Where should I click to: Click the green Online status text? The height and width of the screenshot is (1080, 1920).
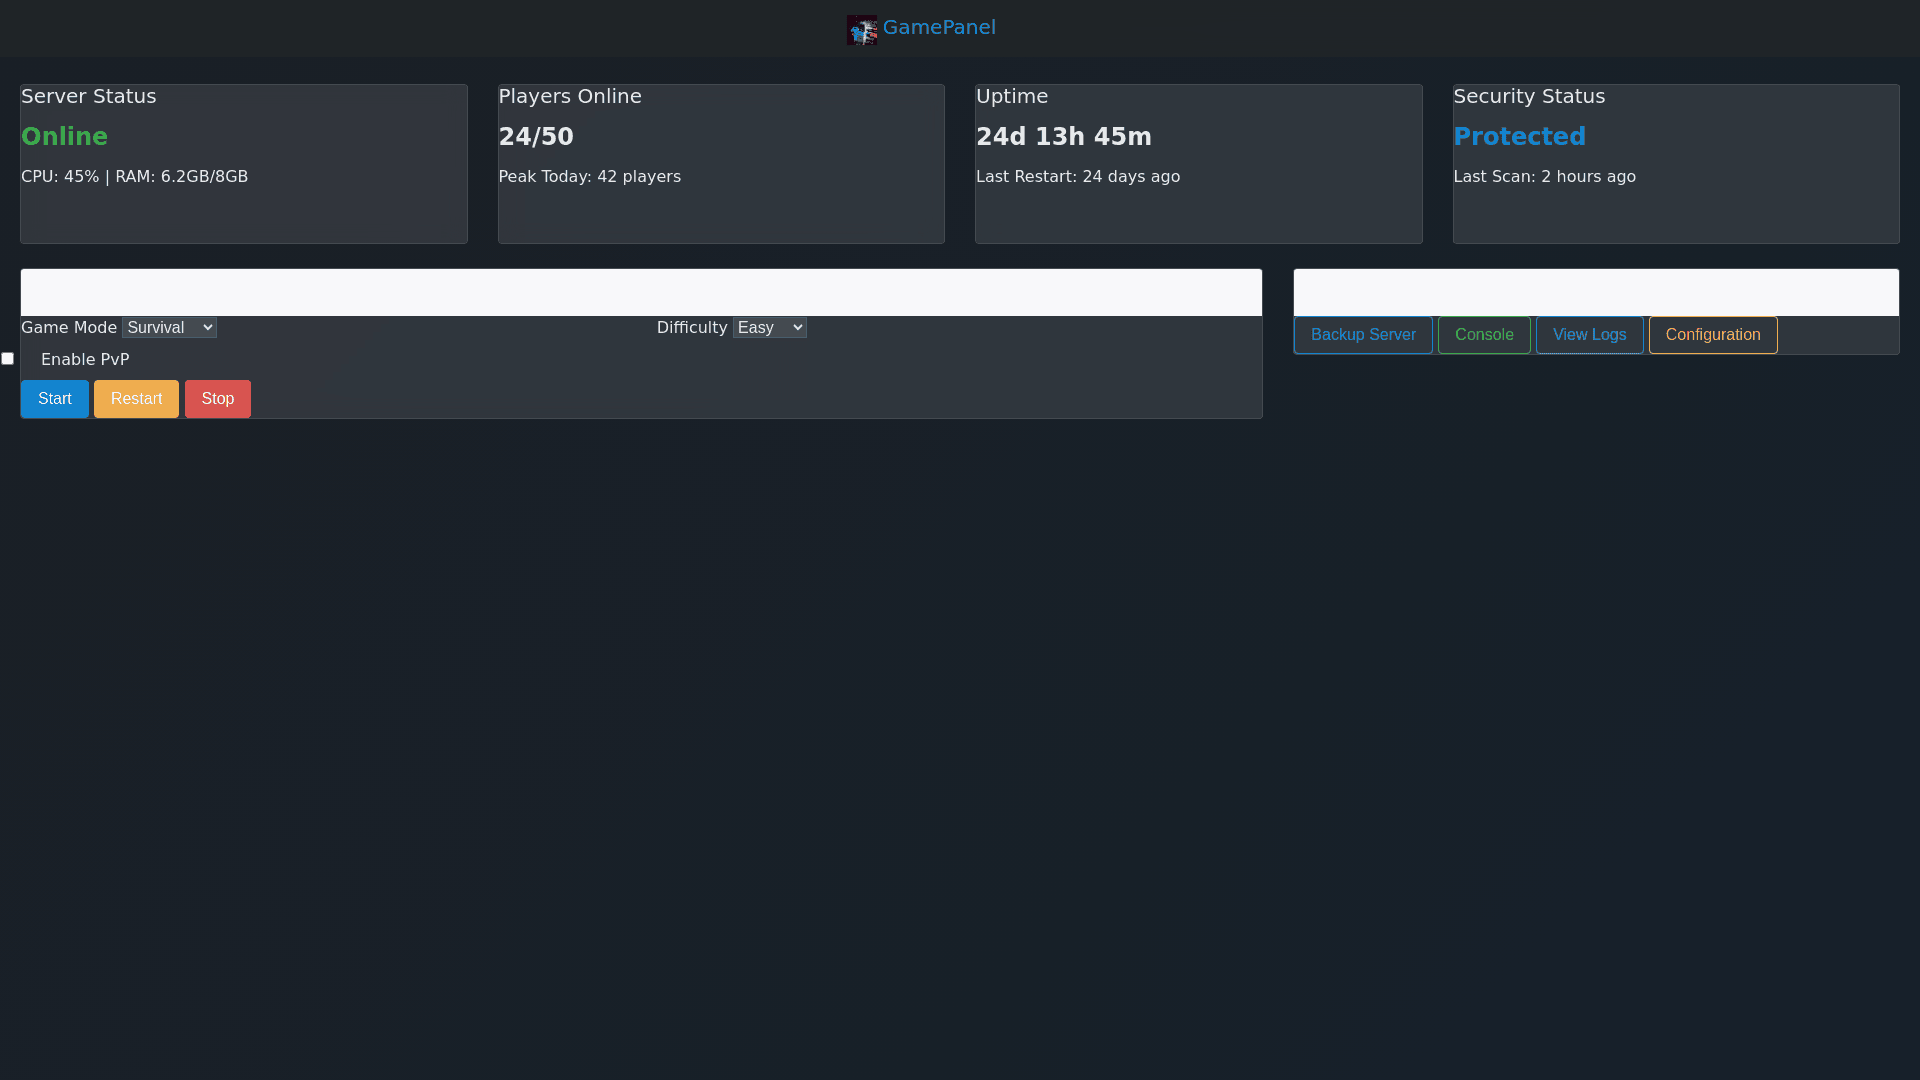pos(64,137)
